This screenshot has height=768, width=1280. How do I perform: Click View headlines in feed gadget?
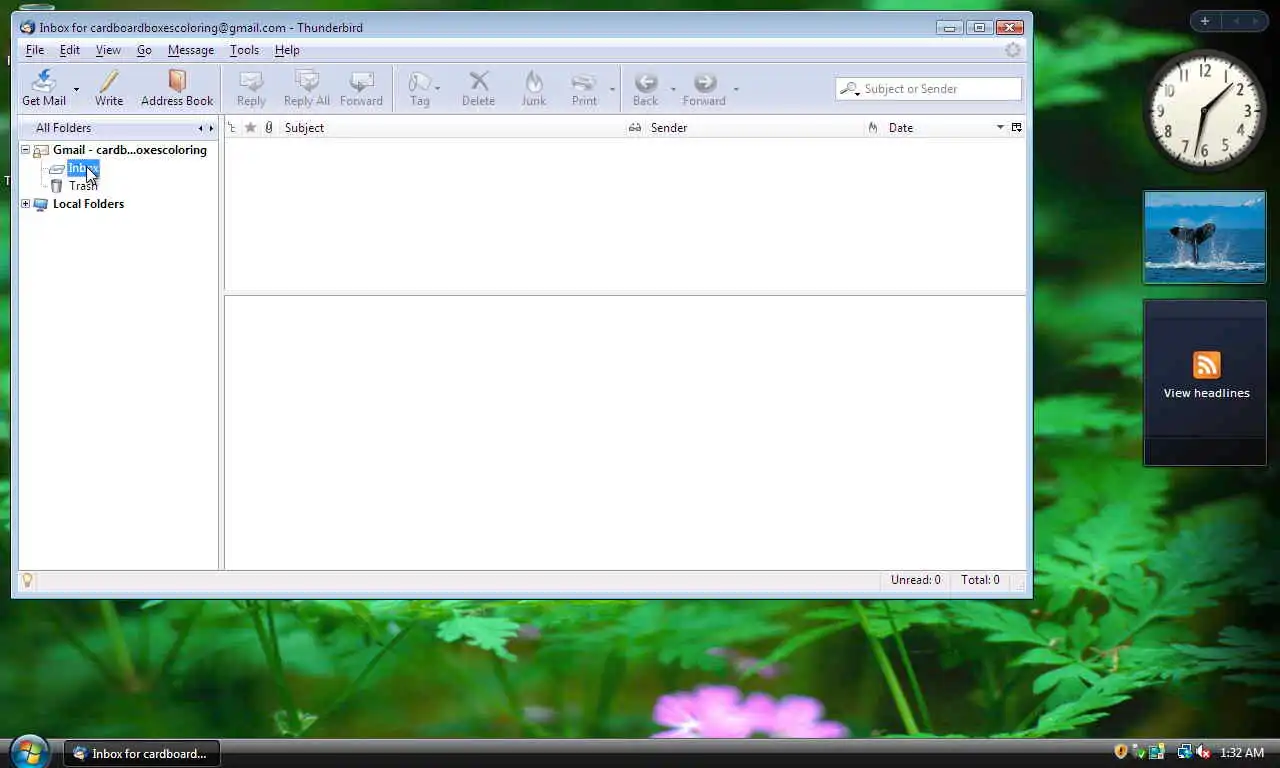[x=1206, y=393]
